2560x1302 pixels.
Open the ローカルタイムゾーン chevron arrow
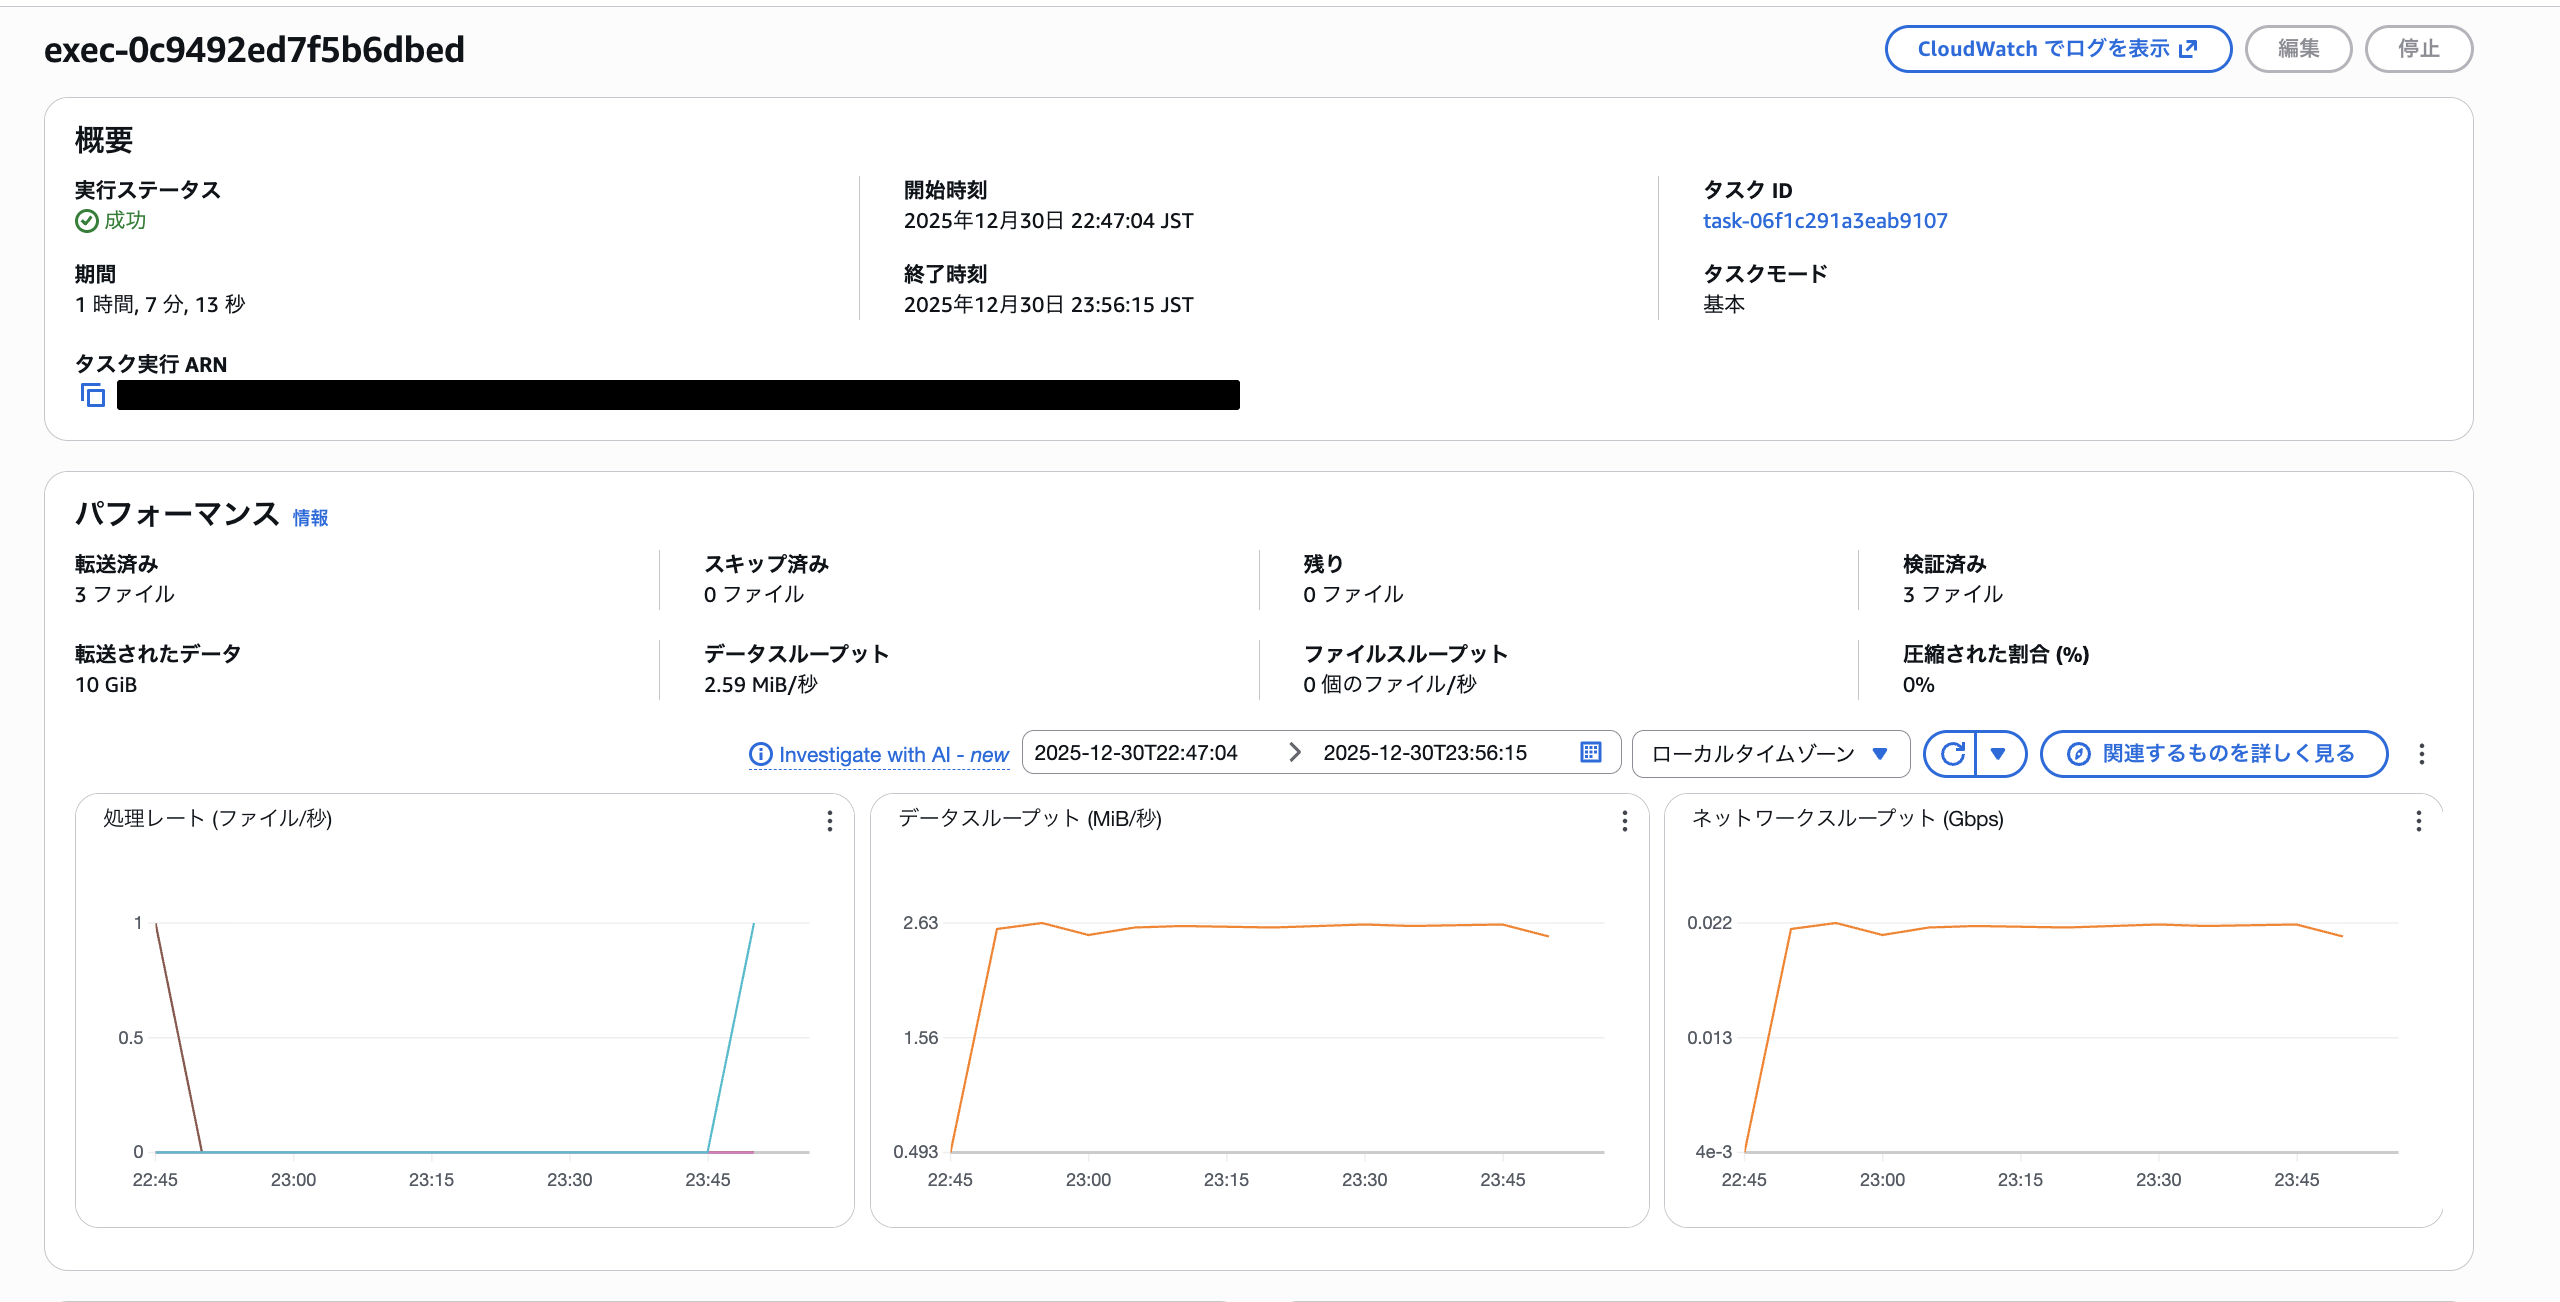tap(1880, 754)
